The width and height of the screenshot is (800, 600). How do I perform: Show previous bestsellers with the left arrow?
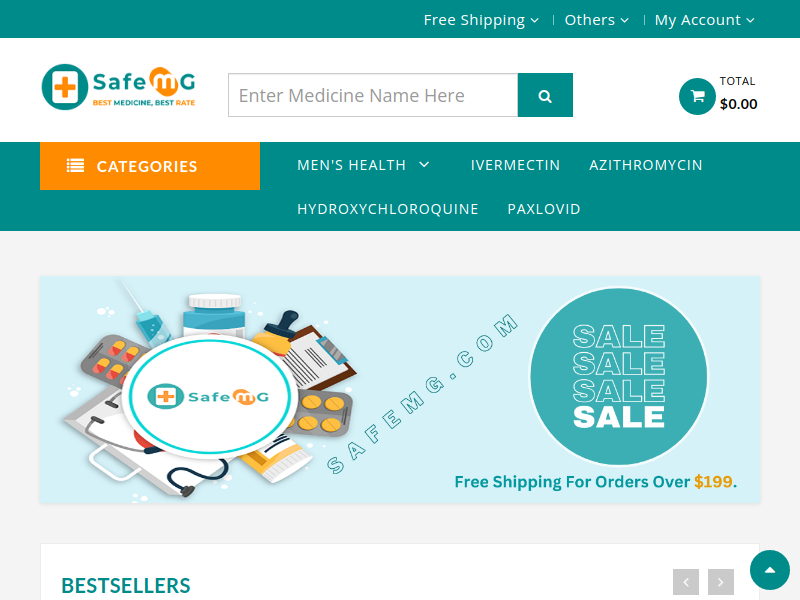click(x=686, y=582)
